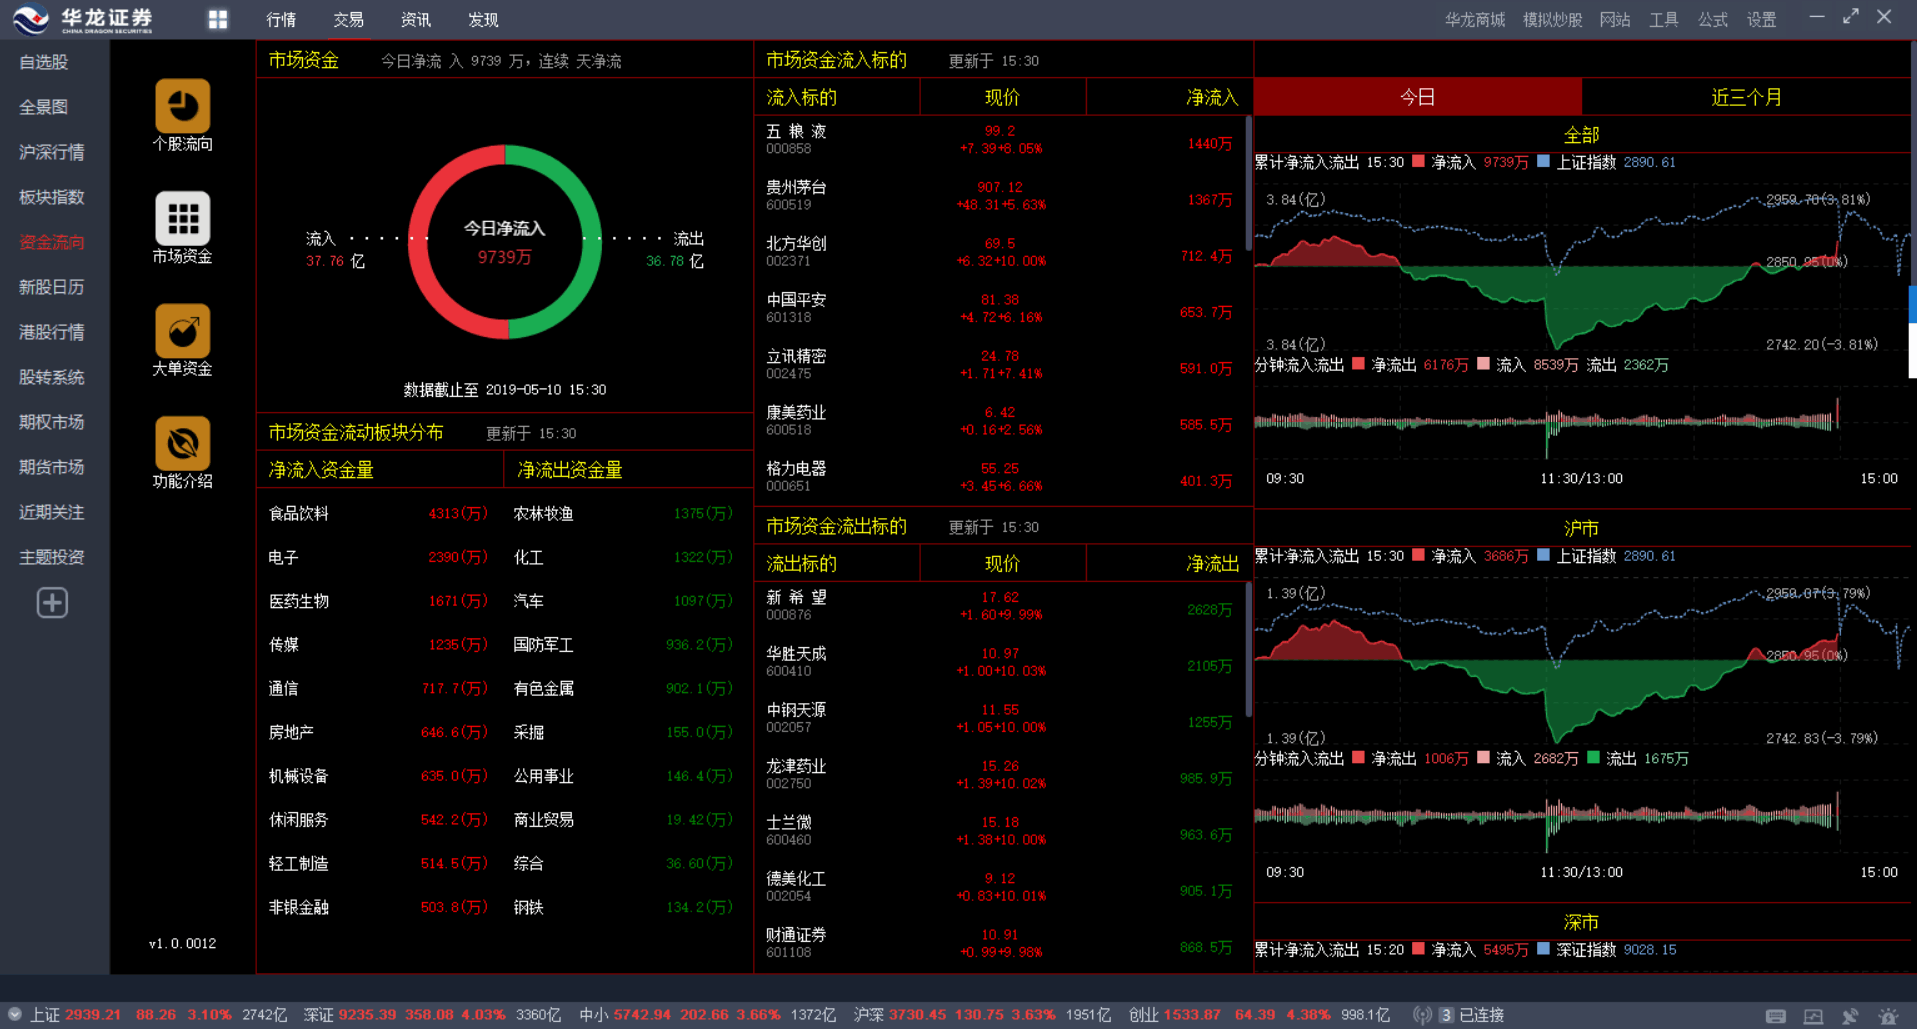Go to 港股行情 in sidebar

[52, 332]
